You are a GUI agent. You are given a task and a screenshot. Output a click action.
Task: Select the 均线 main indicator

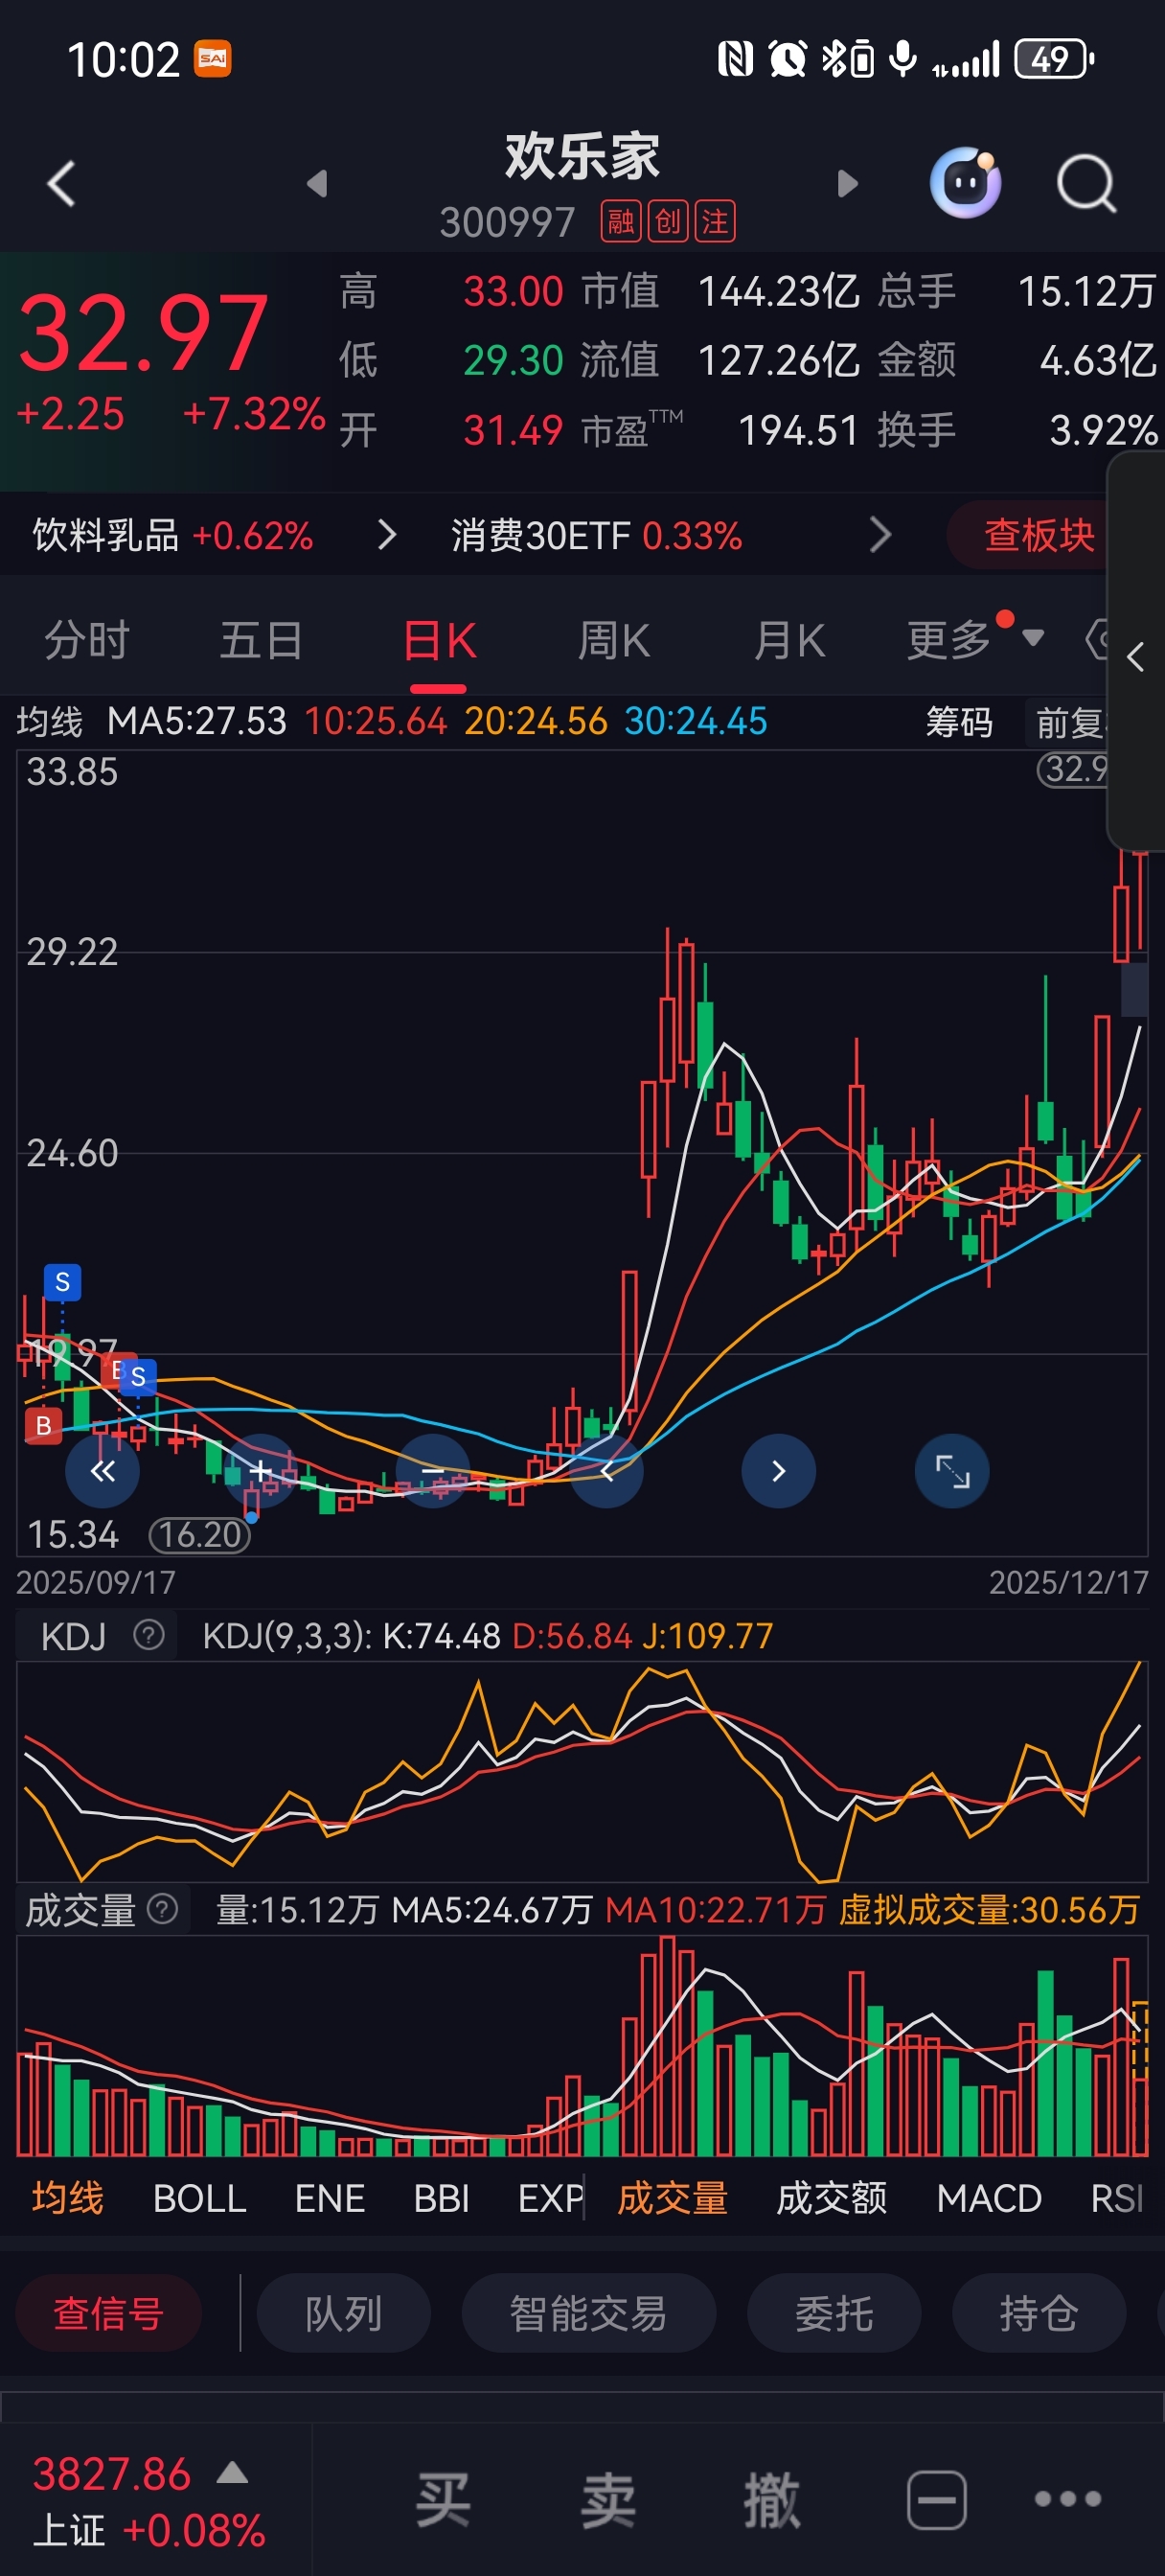click(67, 2198)
